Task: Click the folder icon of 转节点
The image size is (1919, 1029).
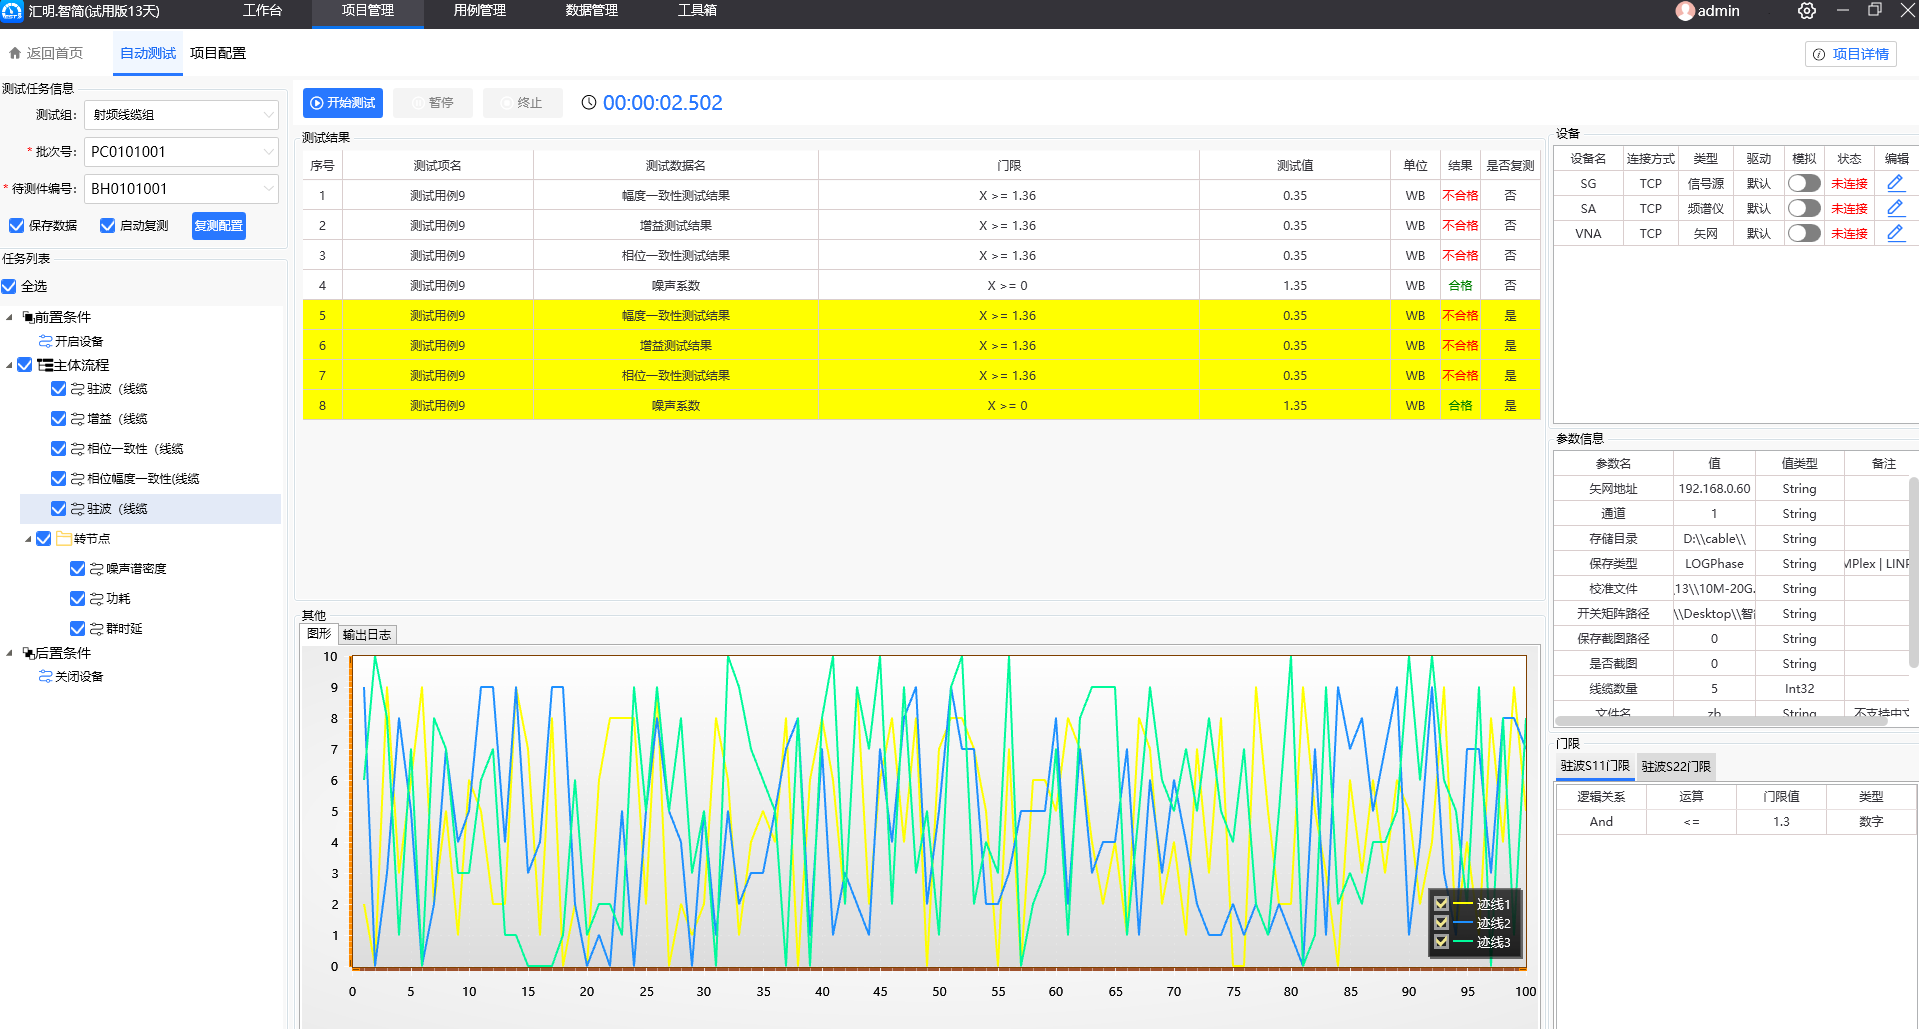Action: (64, 538)
